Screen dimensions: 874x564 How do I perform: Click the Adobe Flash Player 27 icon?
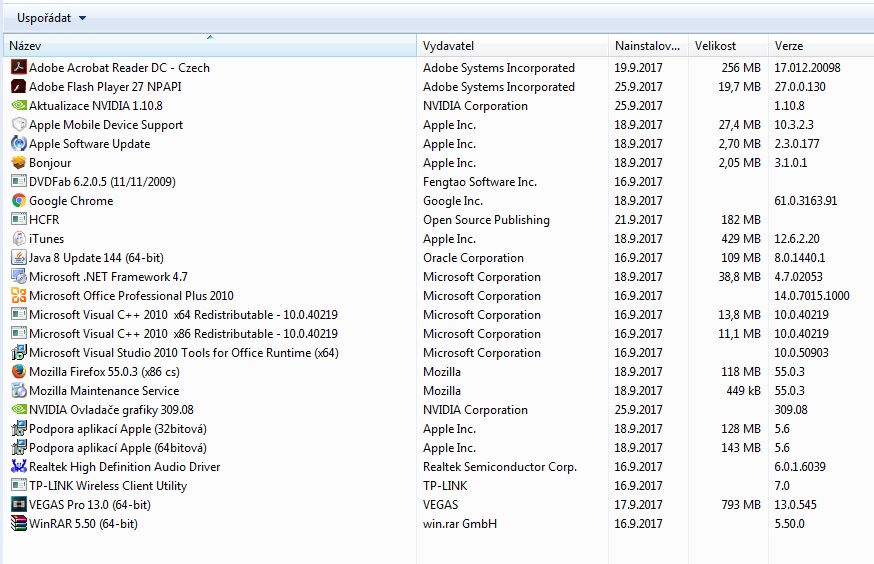pyautogui.click(x=19, y=86)
